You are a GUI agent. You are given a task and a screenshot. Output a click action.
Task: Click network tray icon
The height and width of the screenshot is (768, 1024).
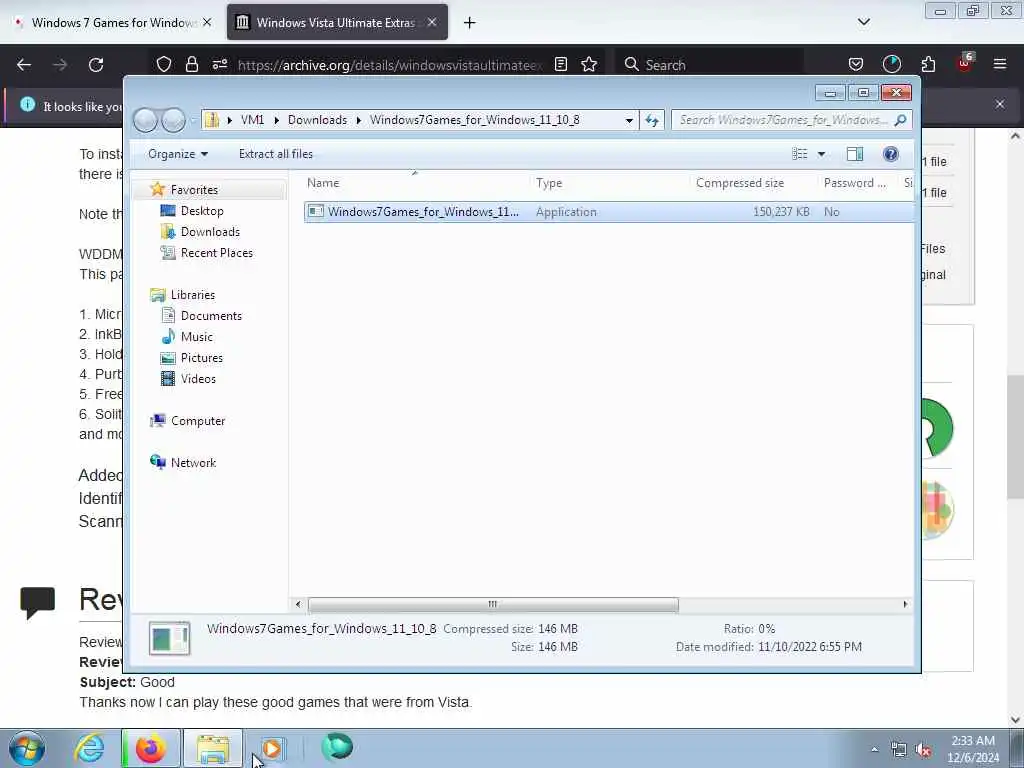tap(899, 750)
